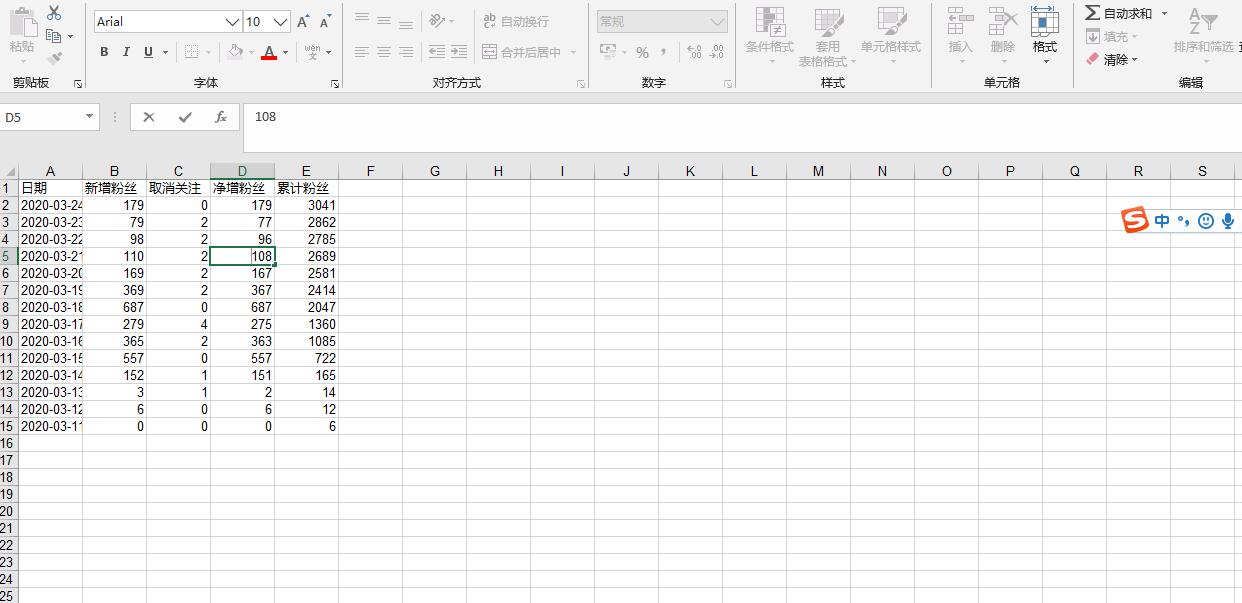Align text right in the cell
This screenshot has width=1242, height=603.
point(406,52)
